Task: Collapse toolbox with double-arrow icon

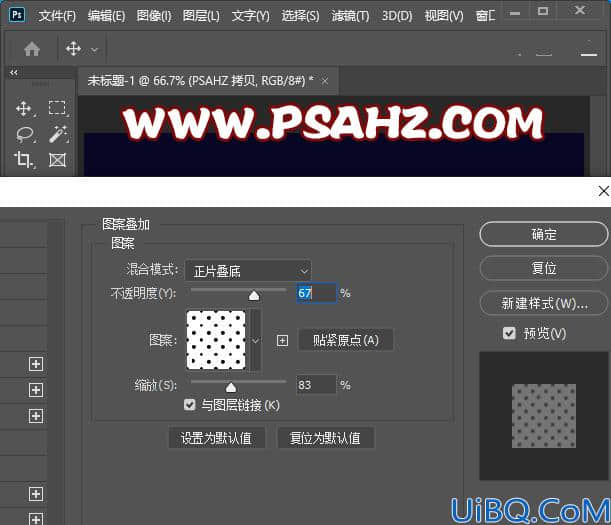Action: pyautogui.click(x=14, y=72)
